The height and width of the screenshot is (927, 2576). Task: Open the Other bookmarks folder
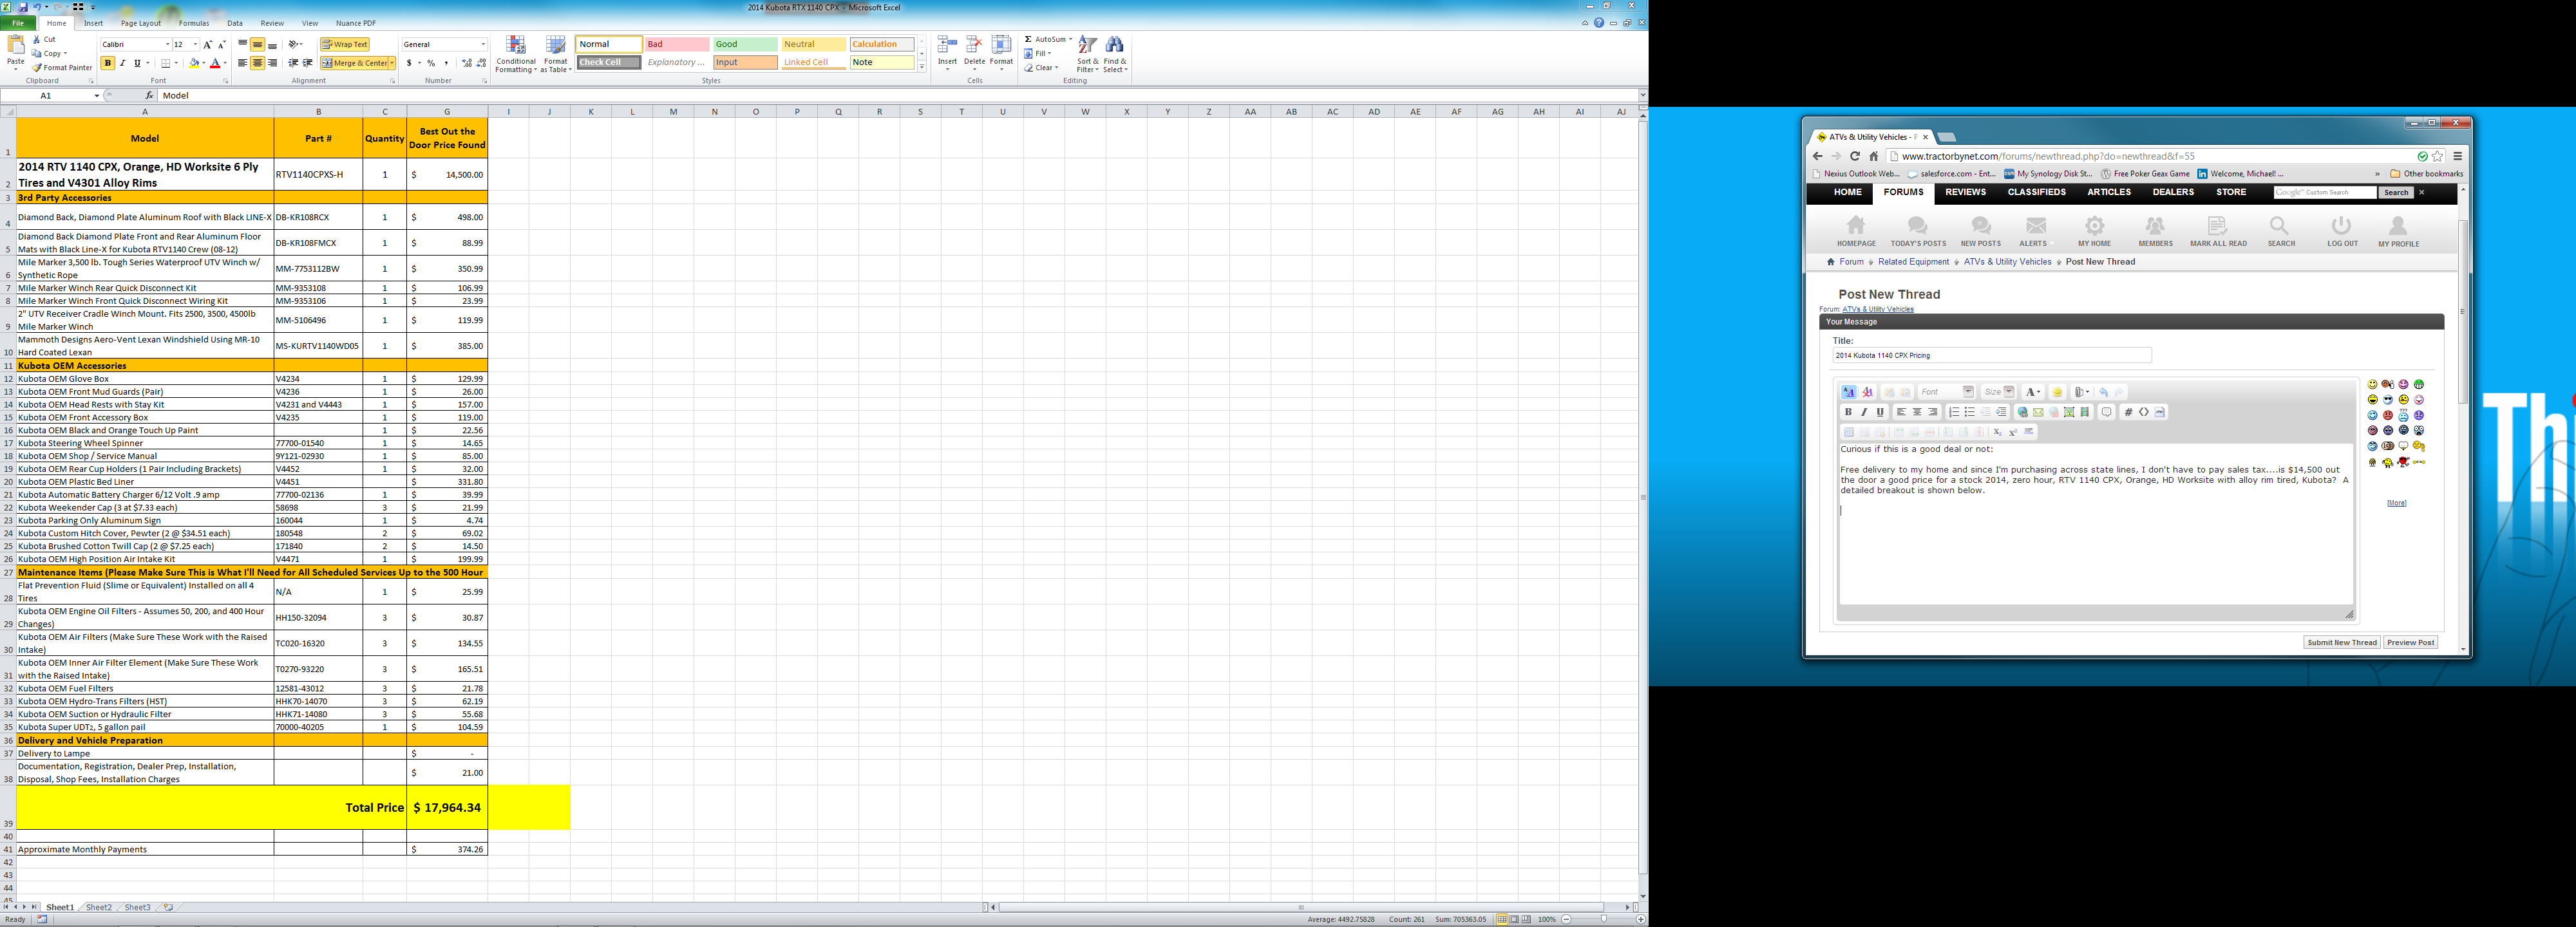2426,174
